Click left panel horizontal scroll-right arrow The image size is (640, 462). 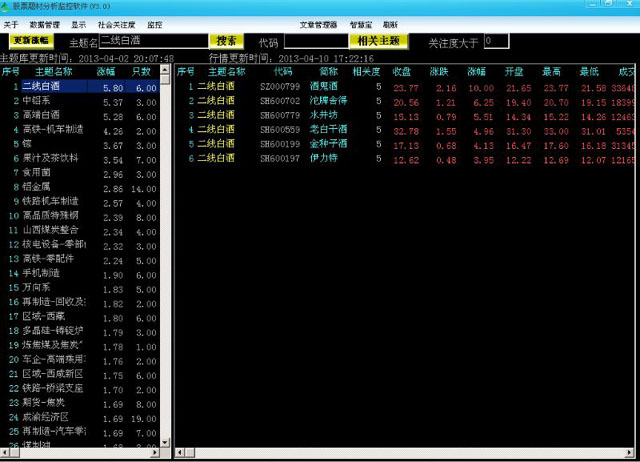[x=155, y=452]
